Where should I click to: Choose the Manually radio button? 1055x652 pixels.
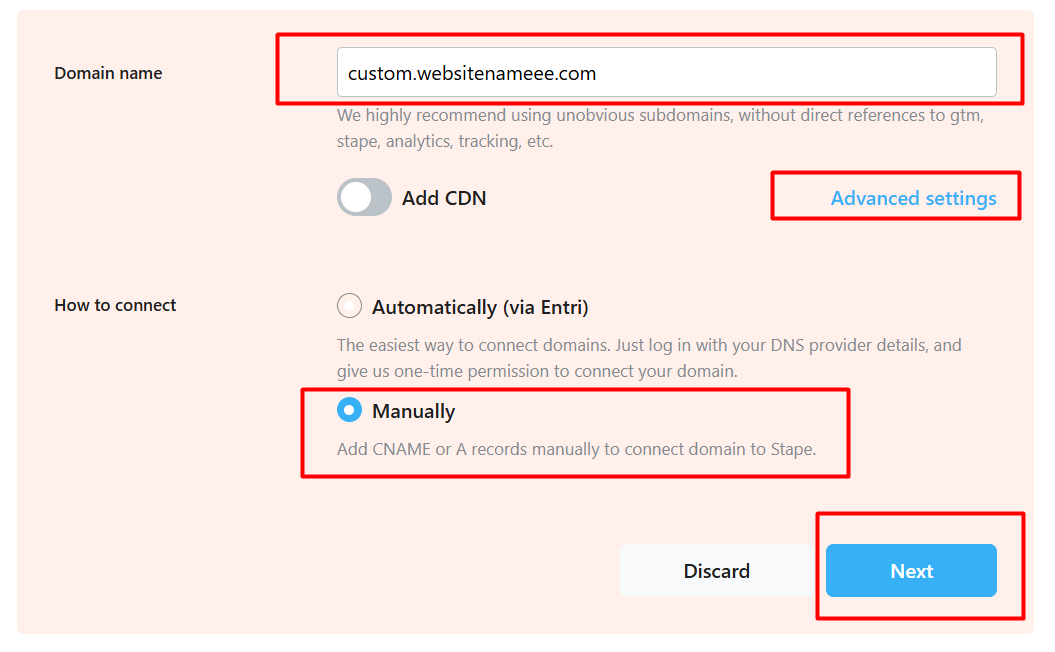click(349, 411)
